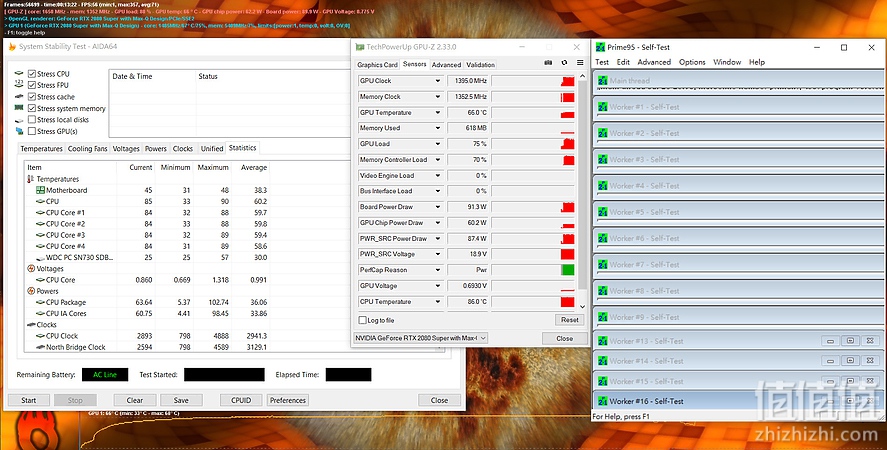Minimize the Worker #14 child window
The height and width of the screenshot is (450, 887).
(830, 361)
